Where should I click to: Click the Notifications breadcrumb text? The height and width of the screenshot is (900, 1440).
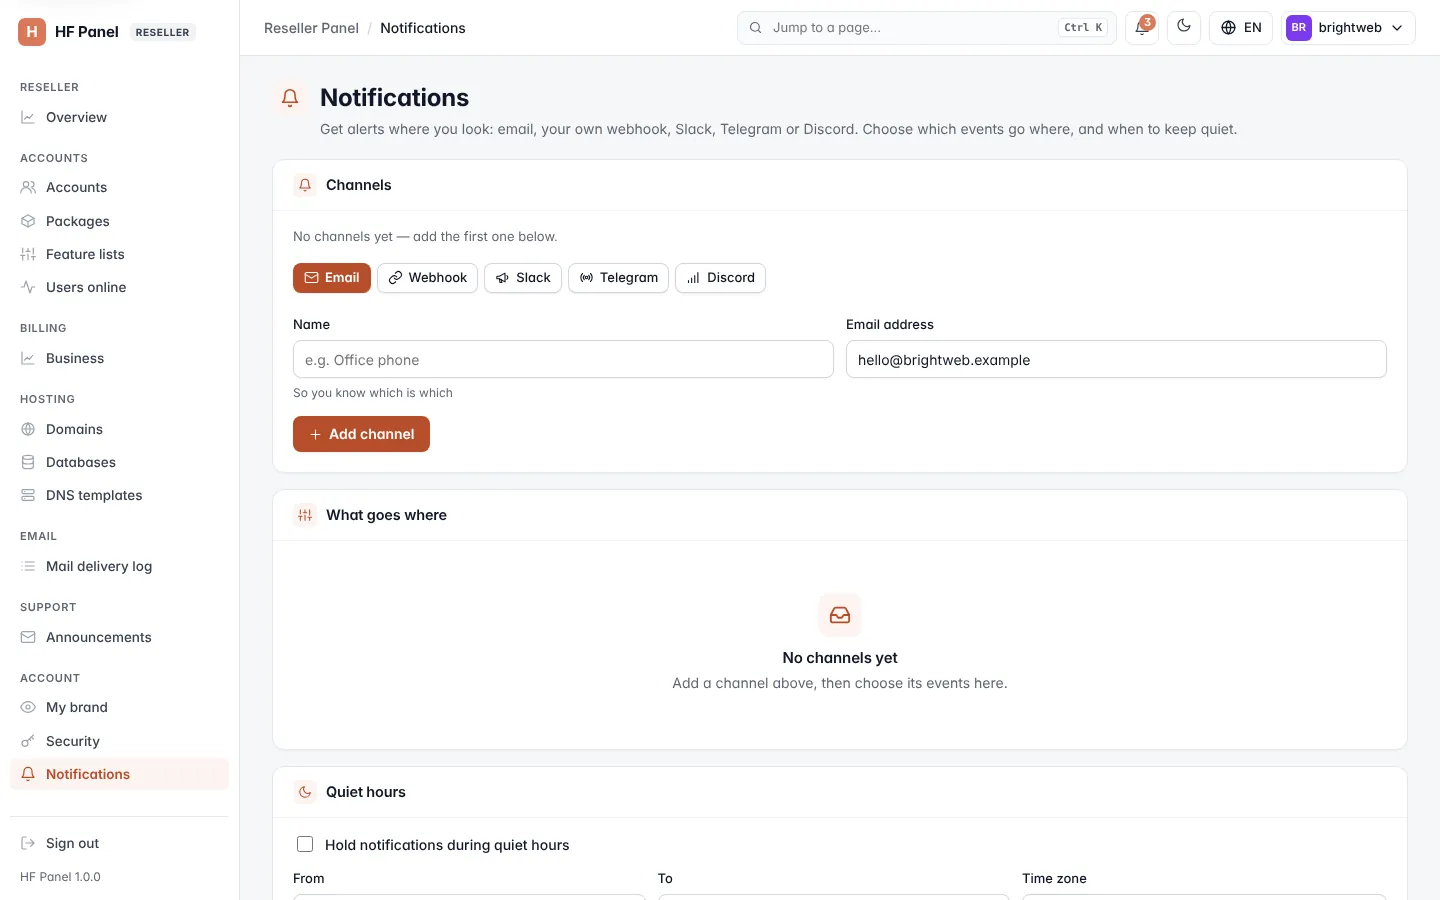423,28
